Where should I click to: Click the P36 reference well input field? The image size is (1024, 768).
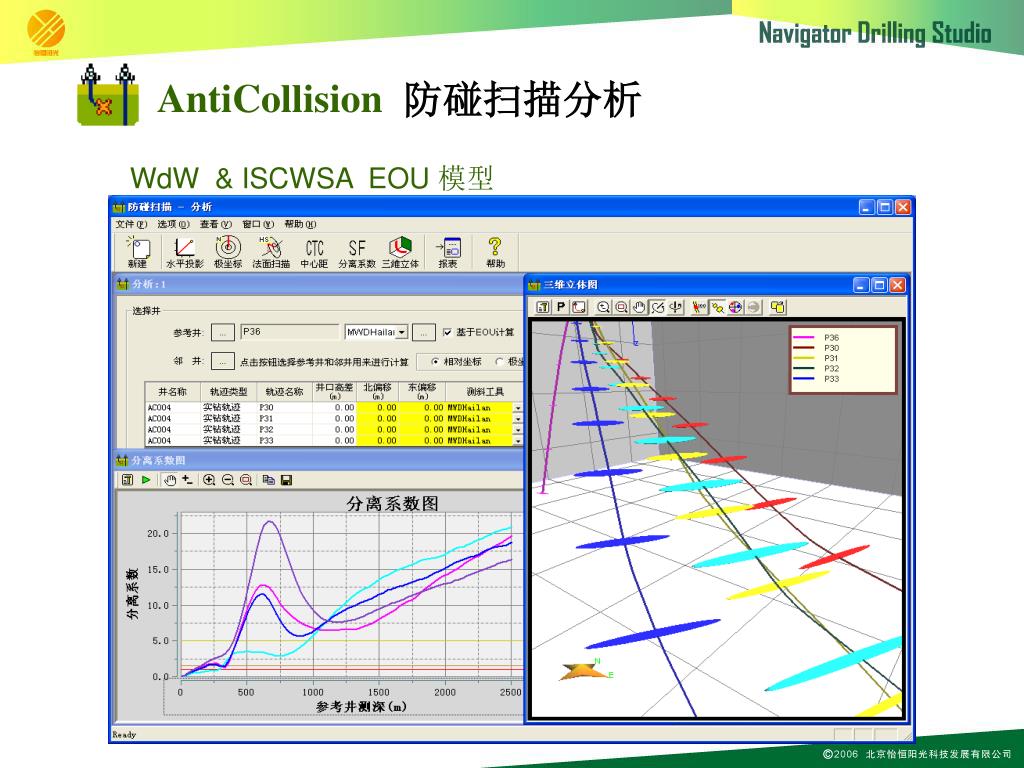(289, 332)
